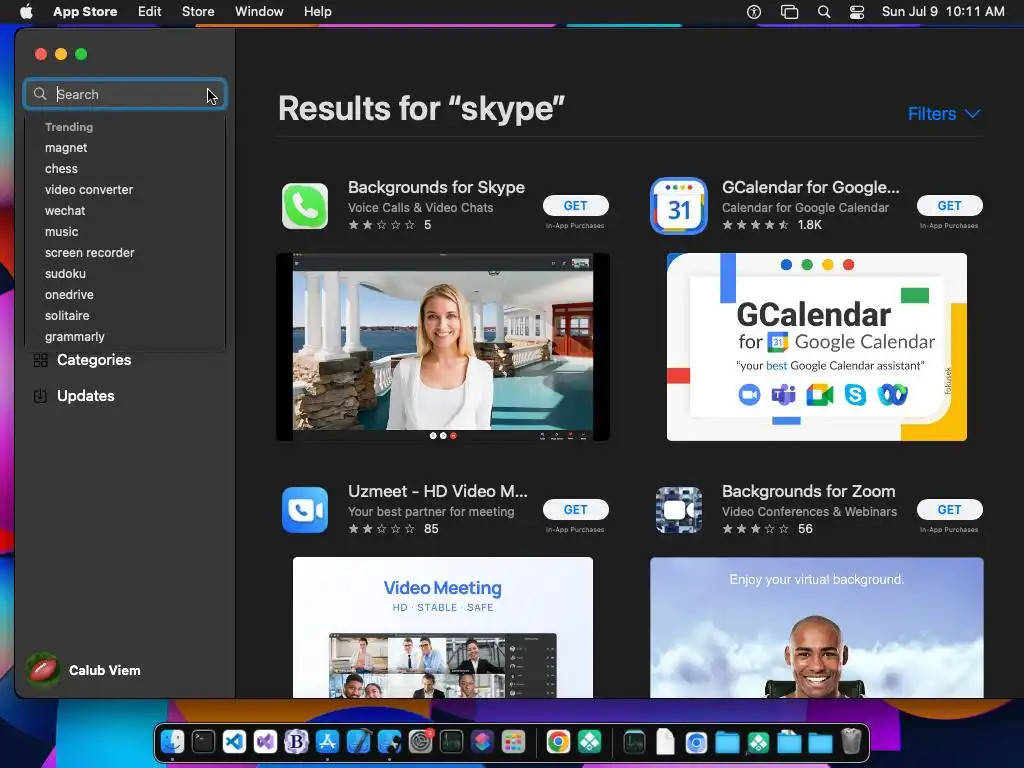
Task: Open purple Visual Studio icon in the Dock
Action: (x=265, y=742)
